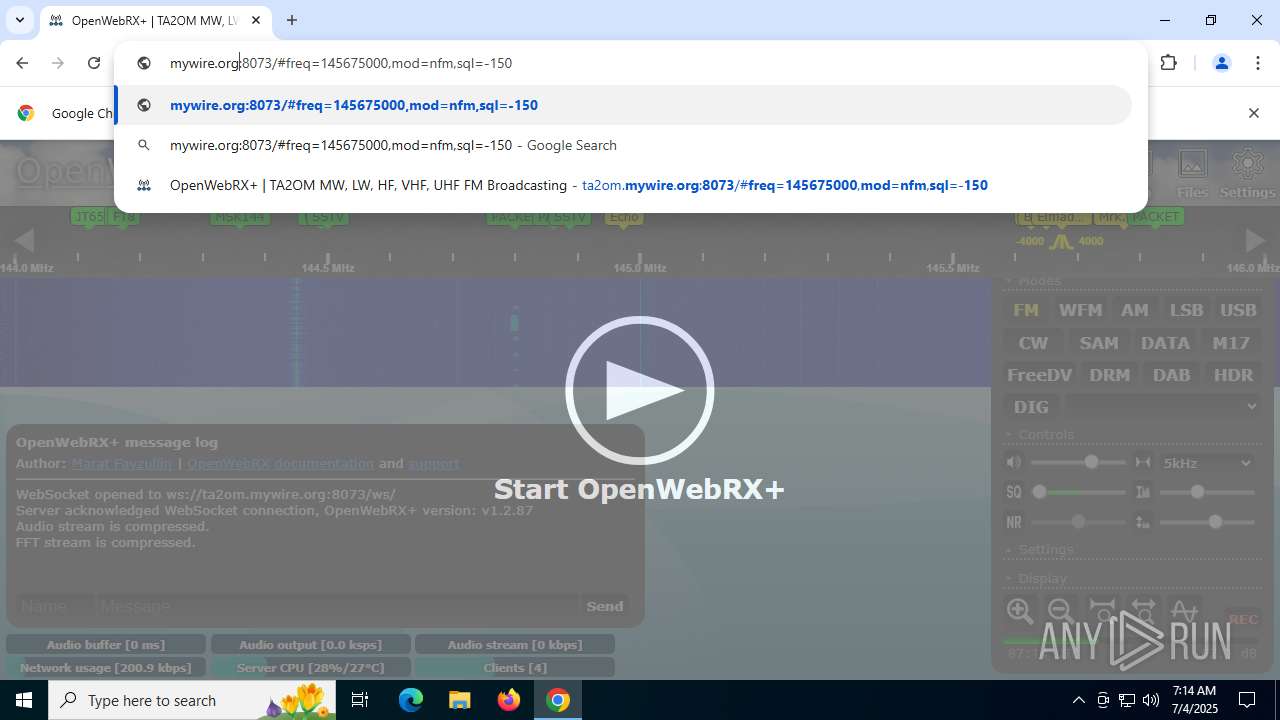
Task: Select the LSB mode button
Action: (1187, 310)
